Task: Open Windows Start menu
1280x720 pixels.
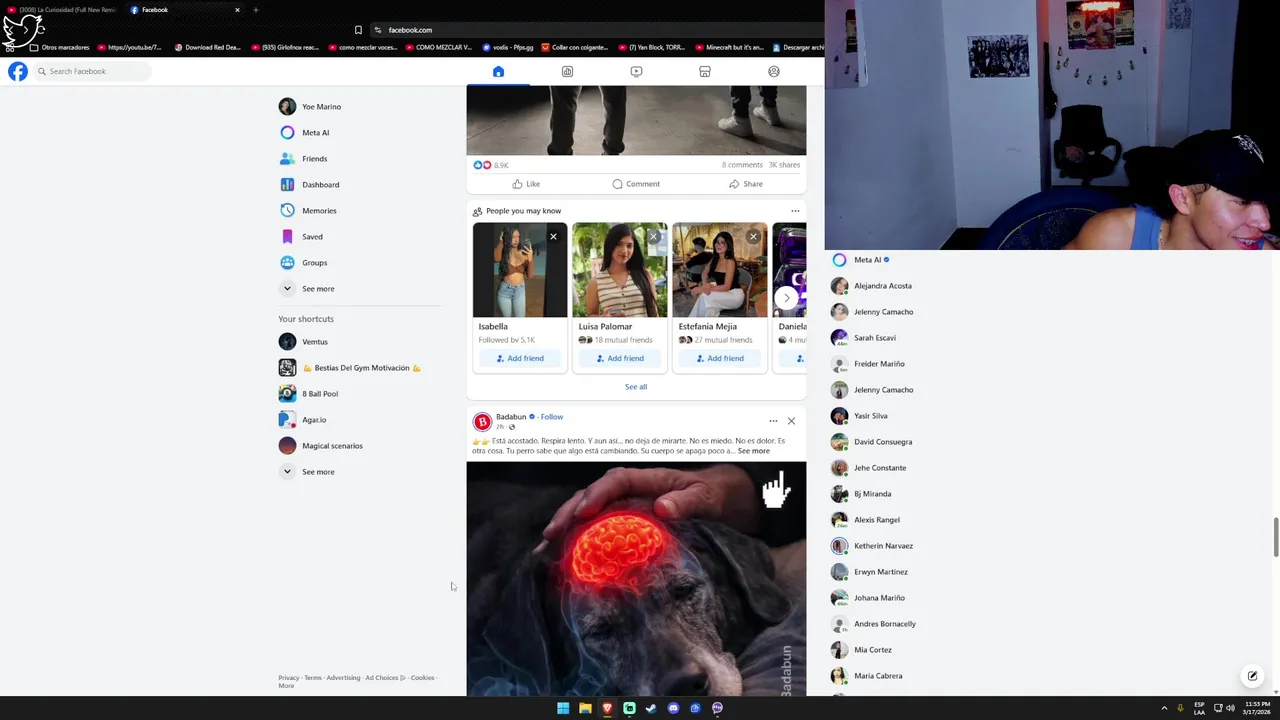Action: (x=563, y=708)
